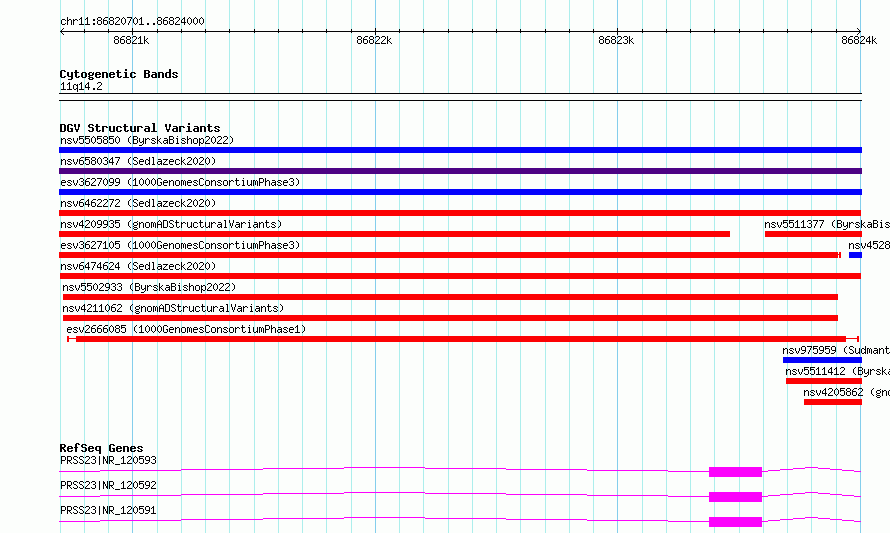
Task: Open esv3627099 (1000GenomesConsortiumPhase3) label
Action: [x=180, y=182]
